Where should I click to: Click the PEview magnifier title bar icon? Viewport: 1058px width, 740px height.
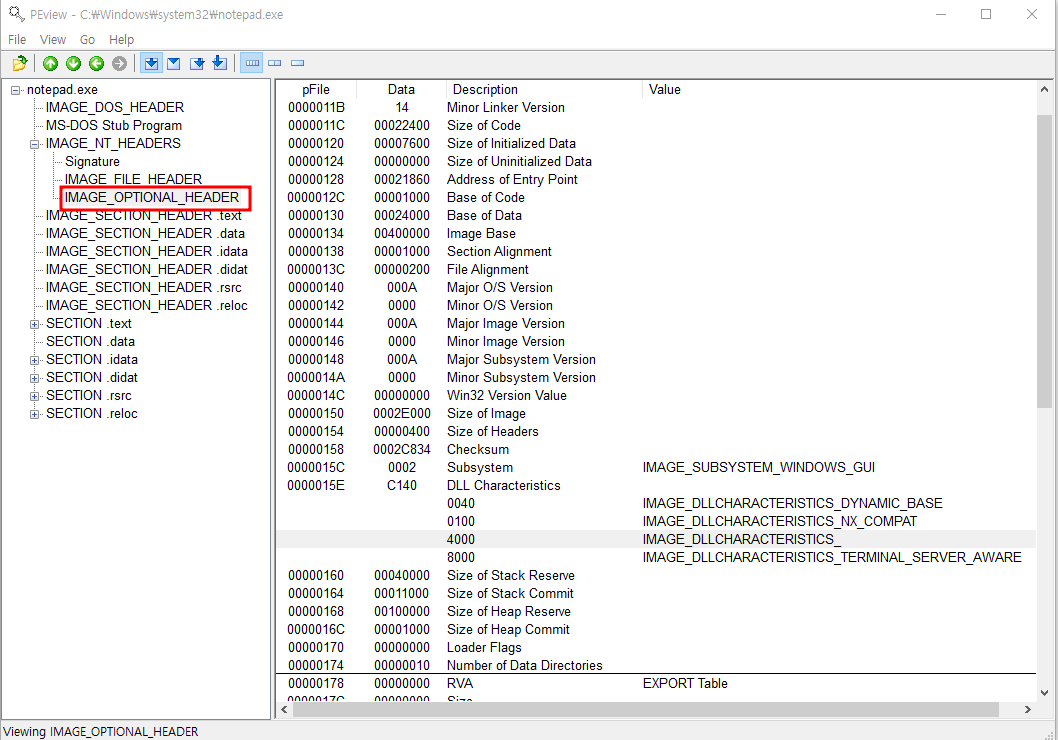[x=16, y=13]
